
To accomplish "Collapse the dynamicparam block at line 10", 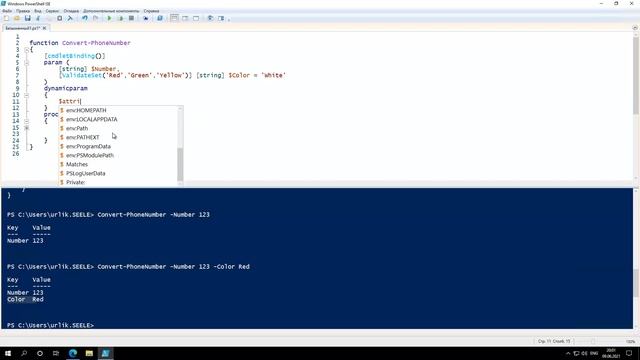I will pos(27,95).
